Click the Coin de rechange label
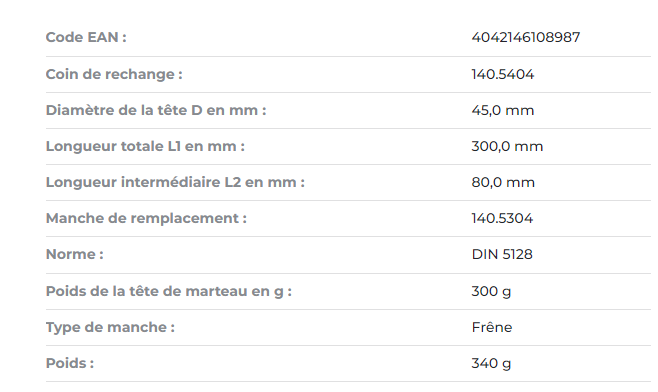The height and width of the screenshot is (392, 658). 114,74
